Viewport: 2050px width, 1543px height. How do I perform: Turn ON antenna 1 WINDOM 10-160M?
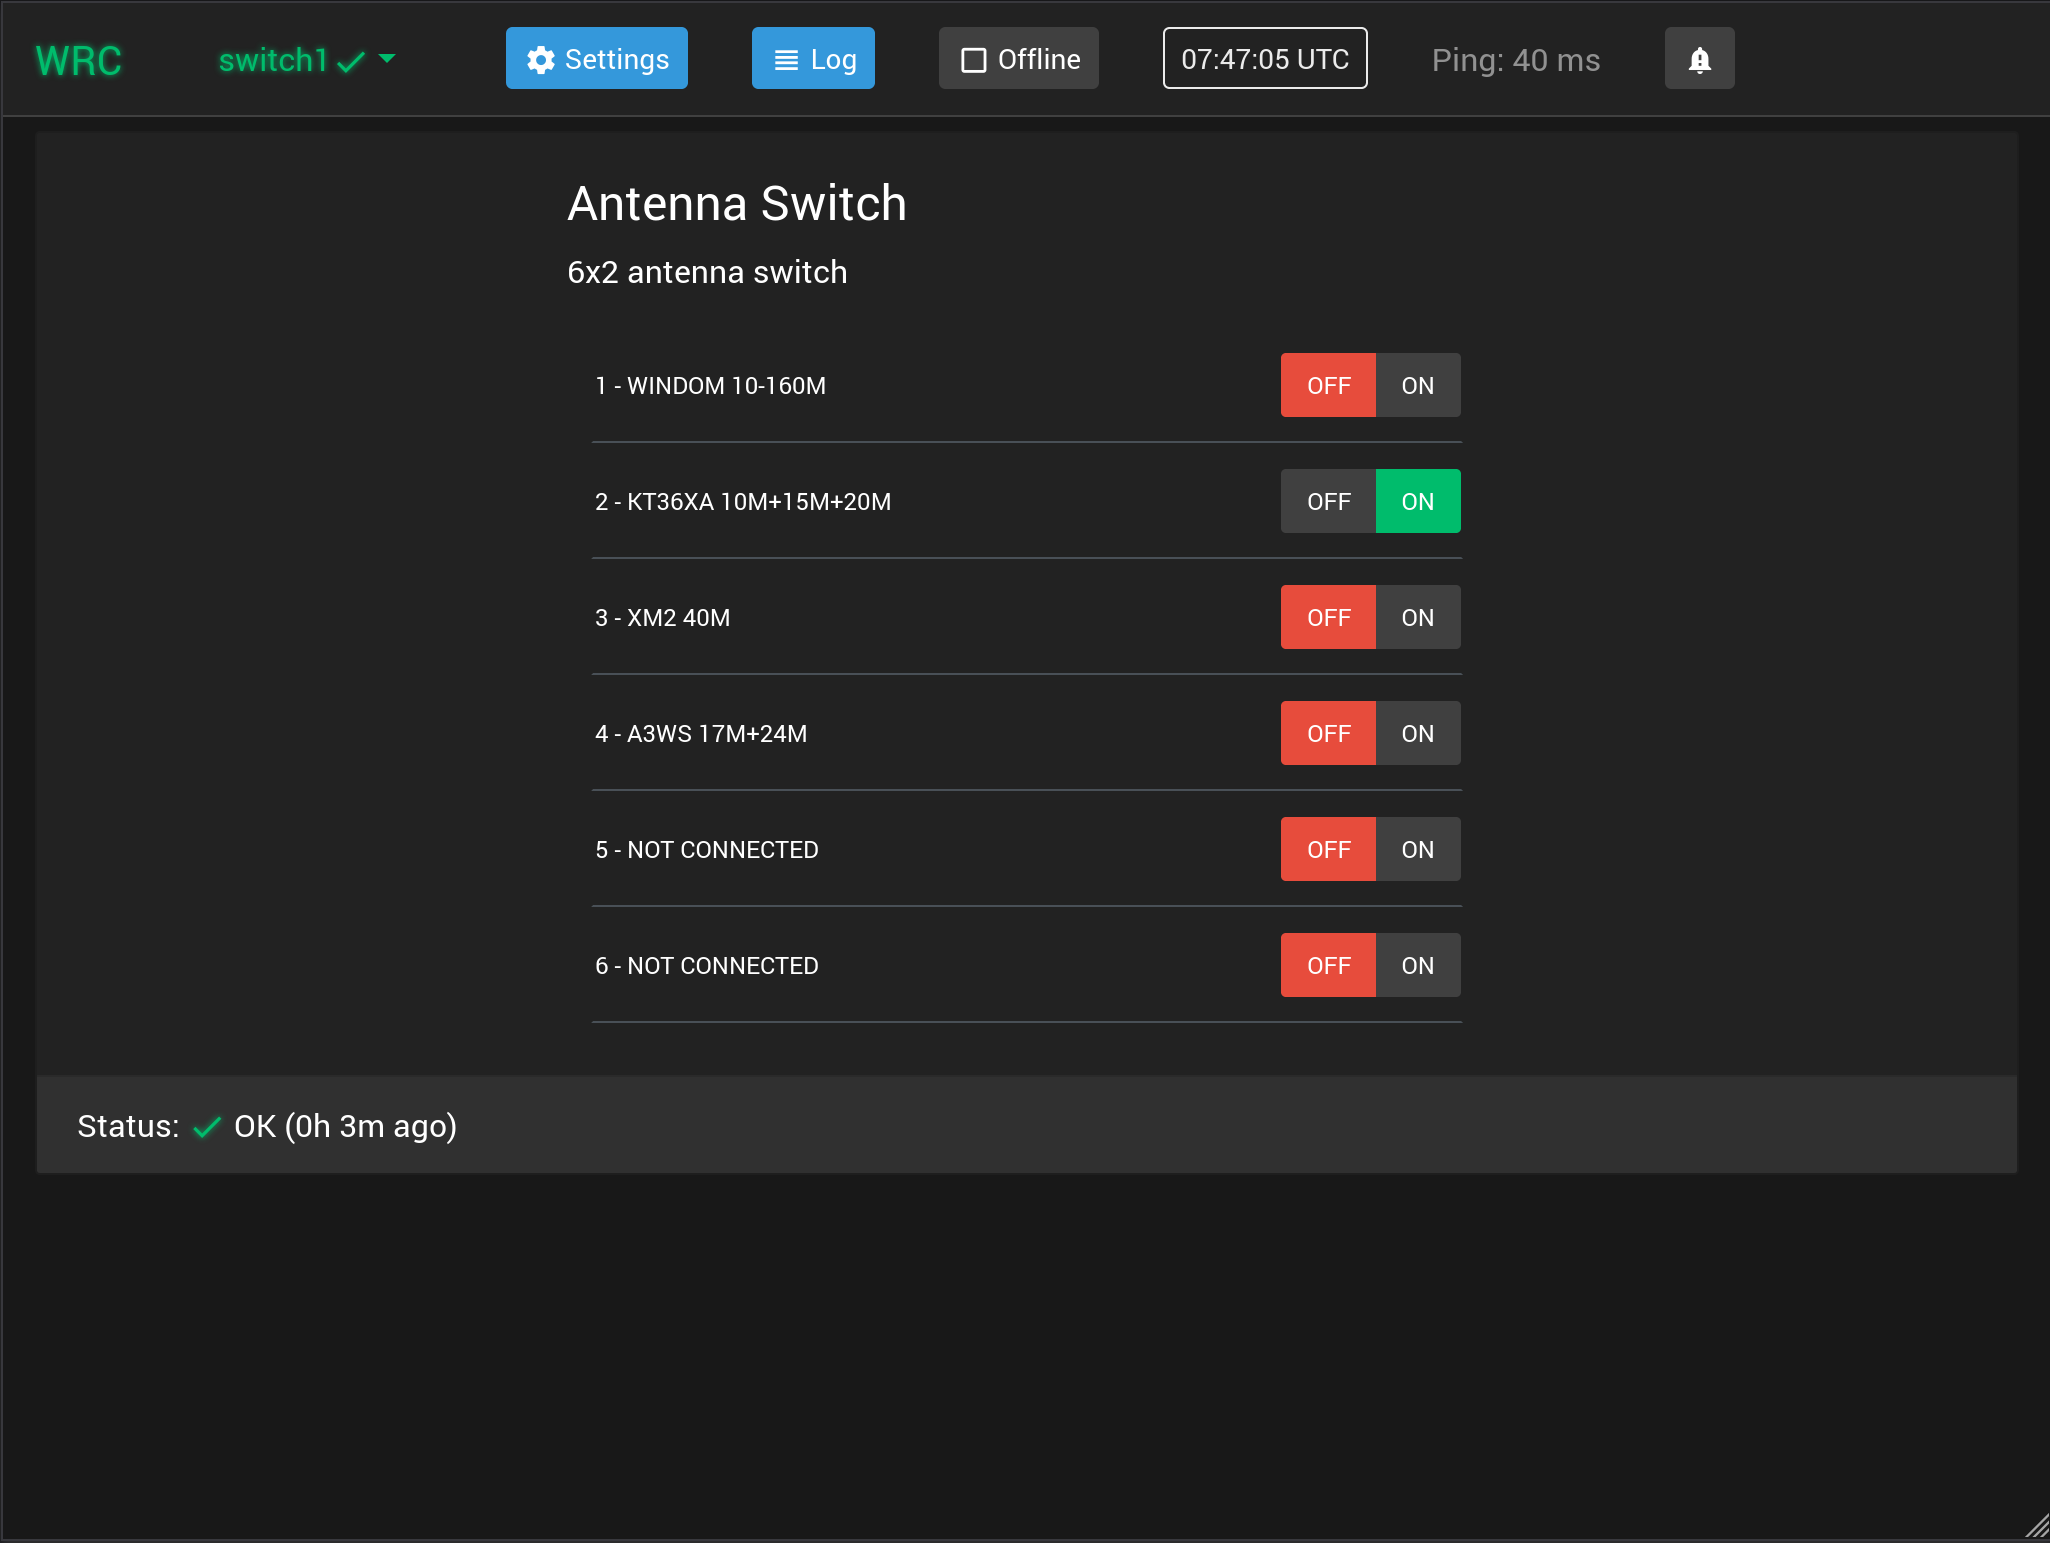pyautogui.click(x=1417, y=386)
